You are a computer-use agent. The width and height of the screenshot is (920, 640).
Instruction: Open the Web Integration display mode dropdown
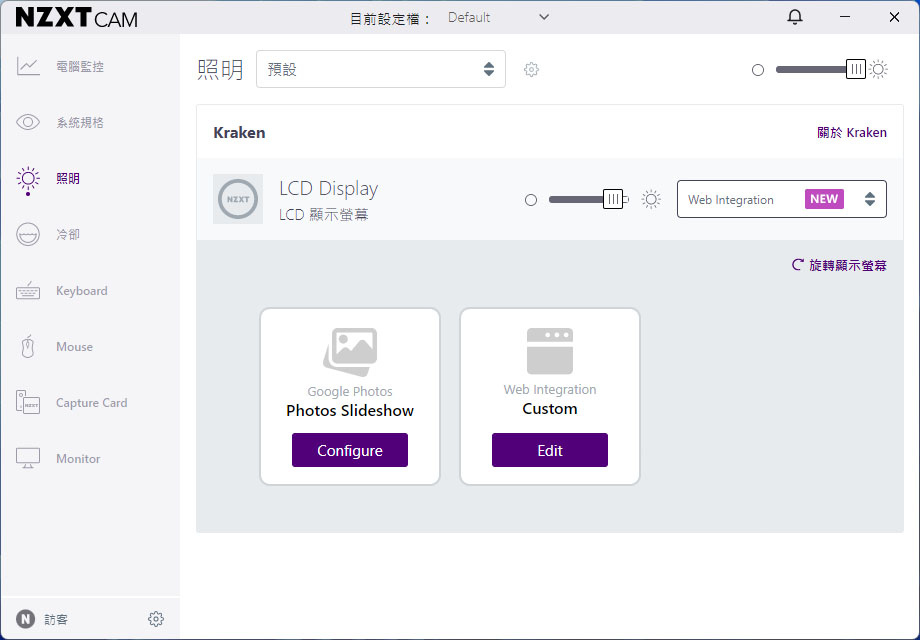coord(782,199)
